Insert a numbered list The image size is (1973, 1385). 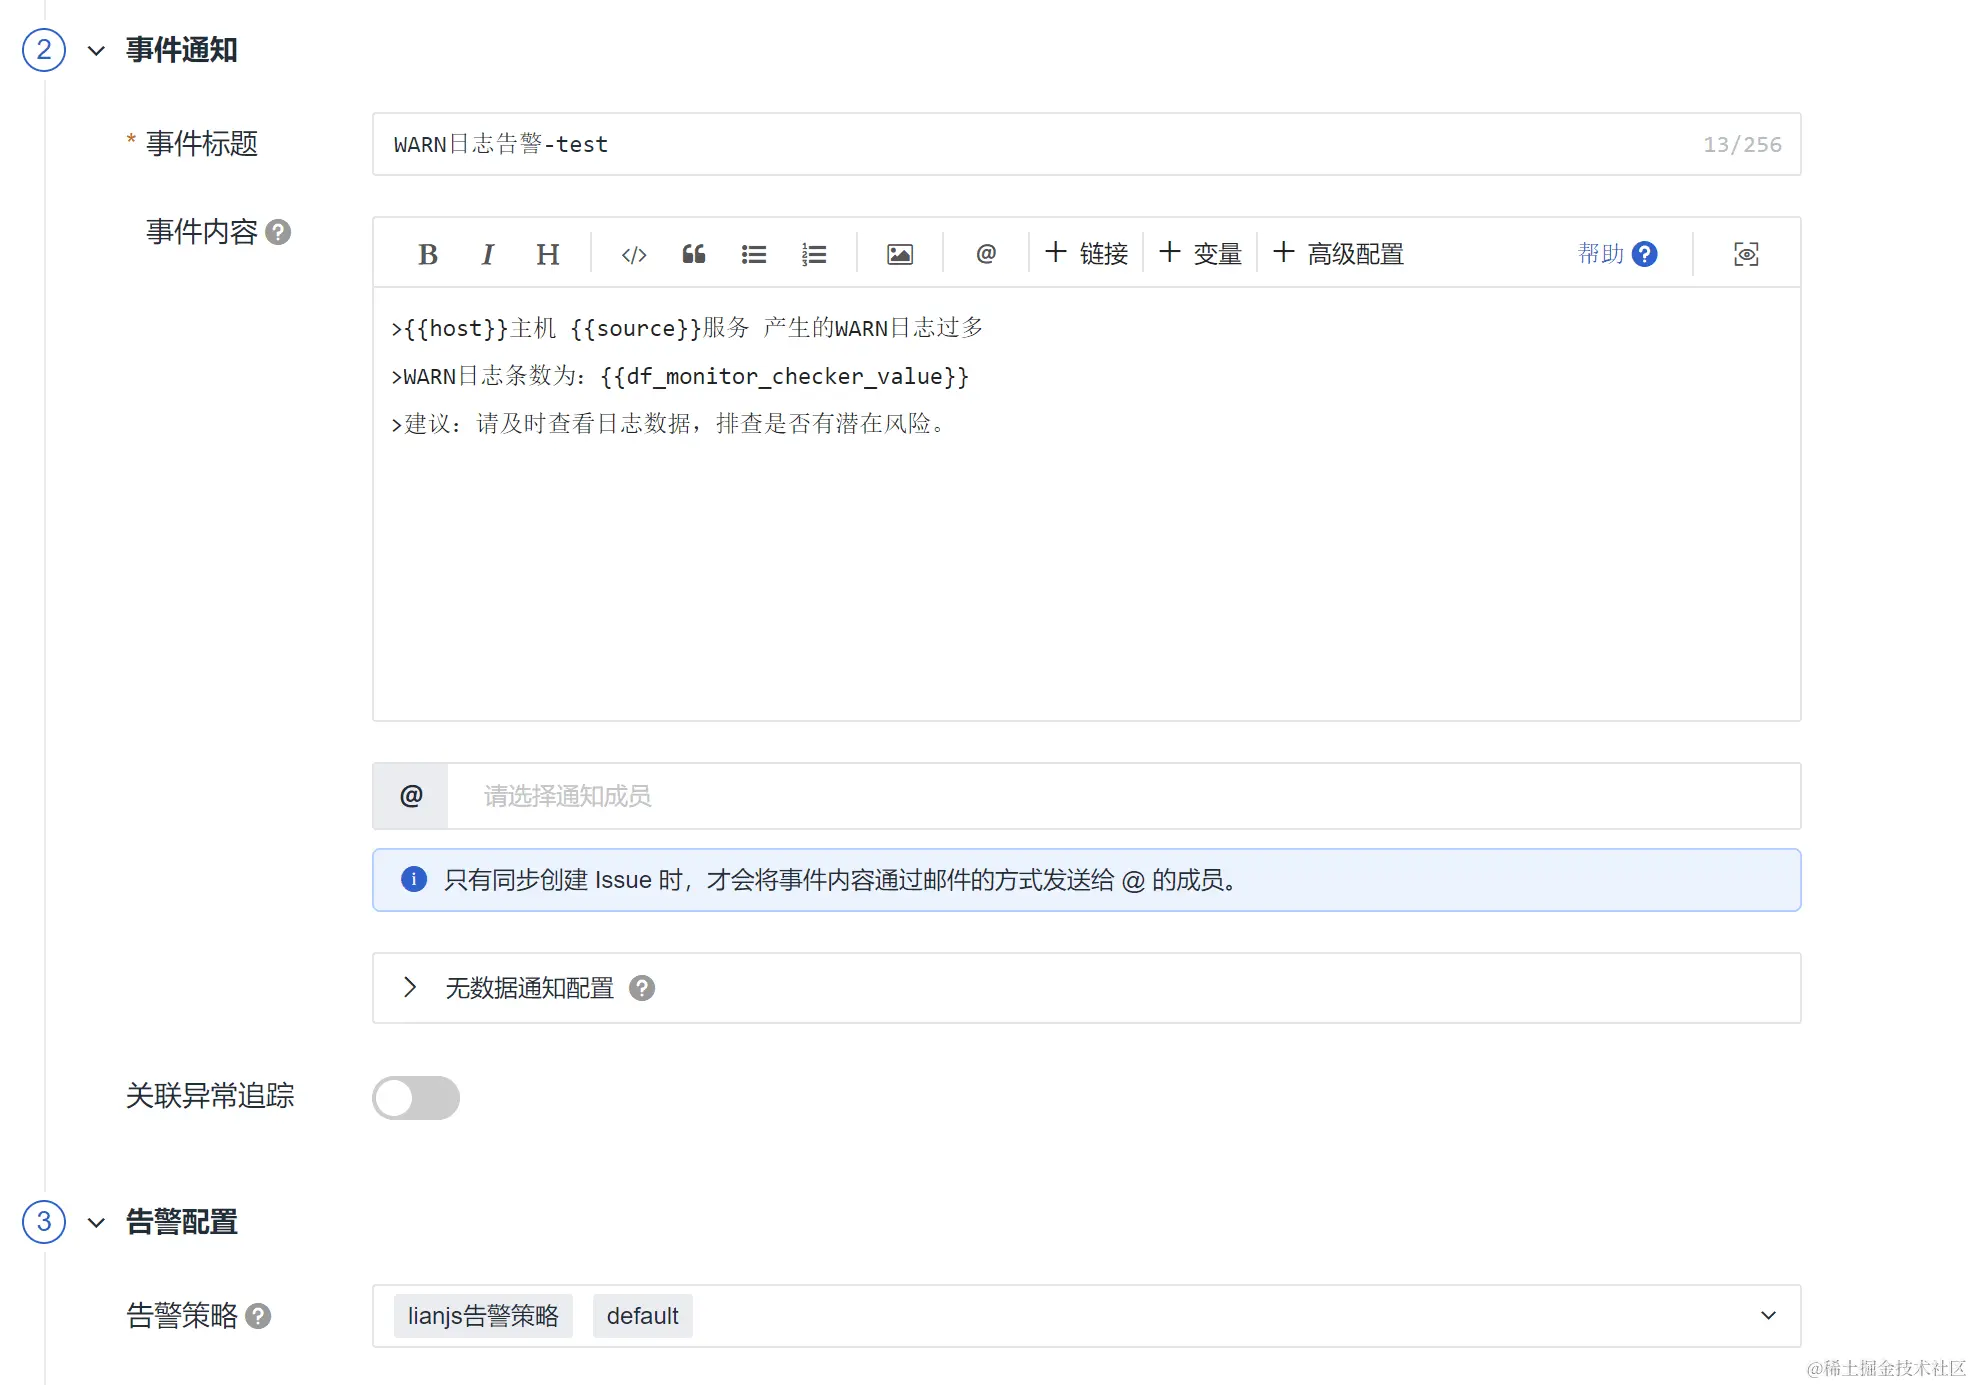point(814,254)
